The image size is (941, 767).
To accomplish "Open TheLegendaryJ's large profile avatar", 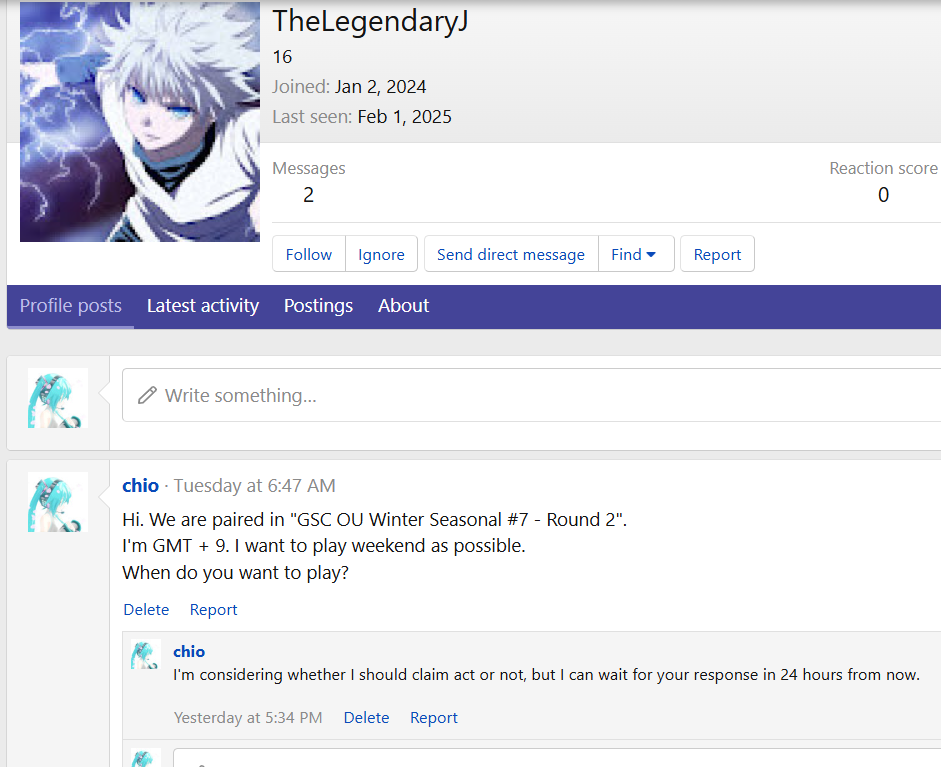I will coord(140,121).
